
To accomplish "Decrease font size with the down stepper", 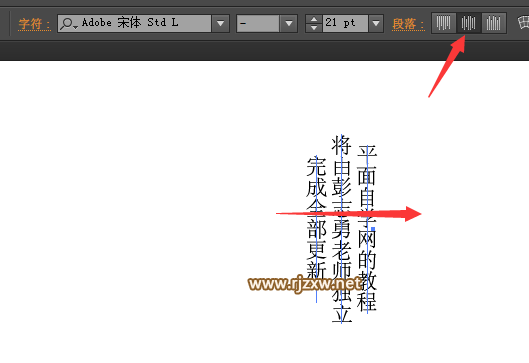I will click(x=314, y=28).
